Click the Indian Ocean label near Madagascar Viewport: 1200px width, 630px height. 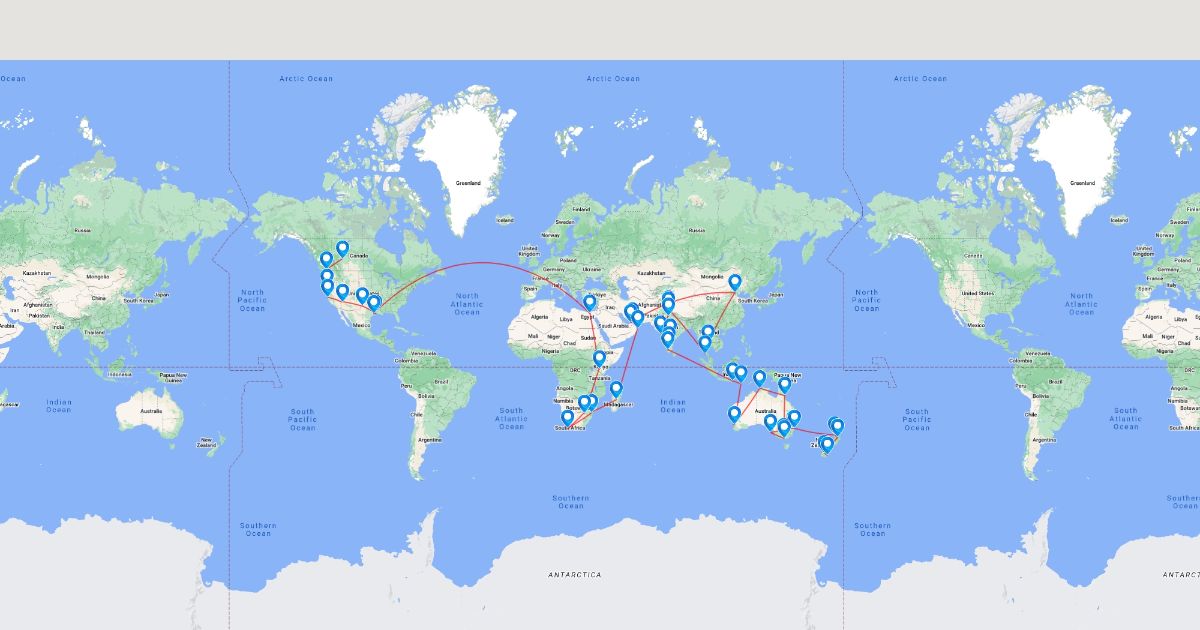673,405
